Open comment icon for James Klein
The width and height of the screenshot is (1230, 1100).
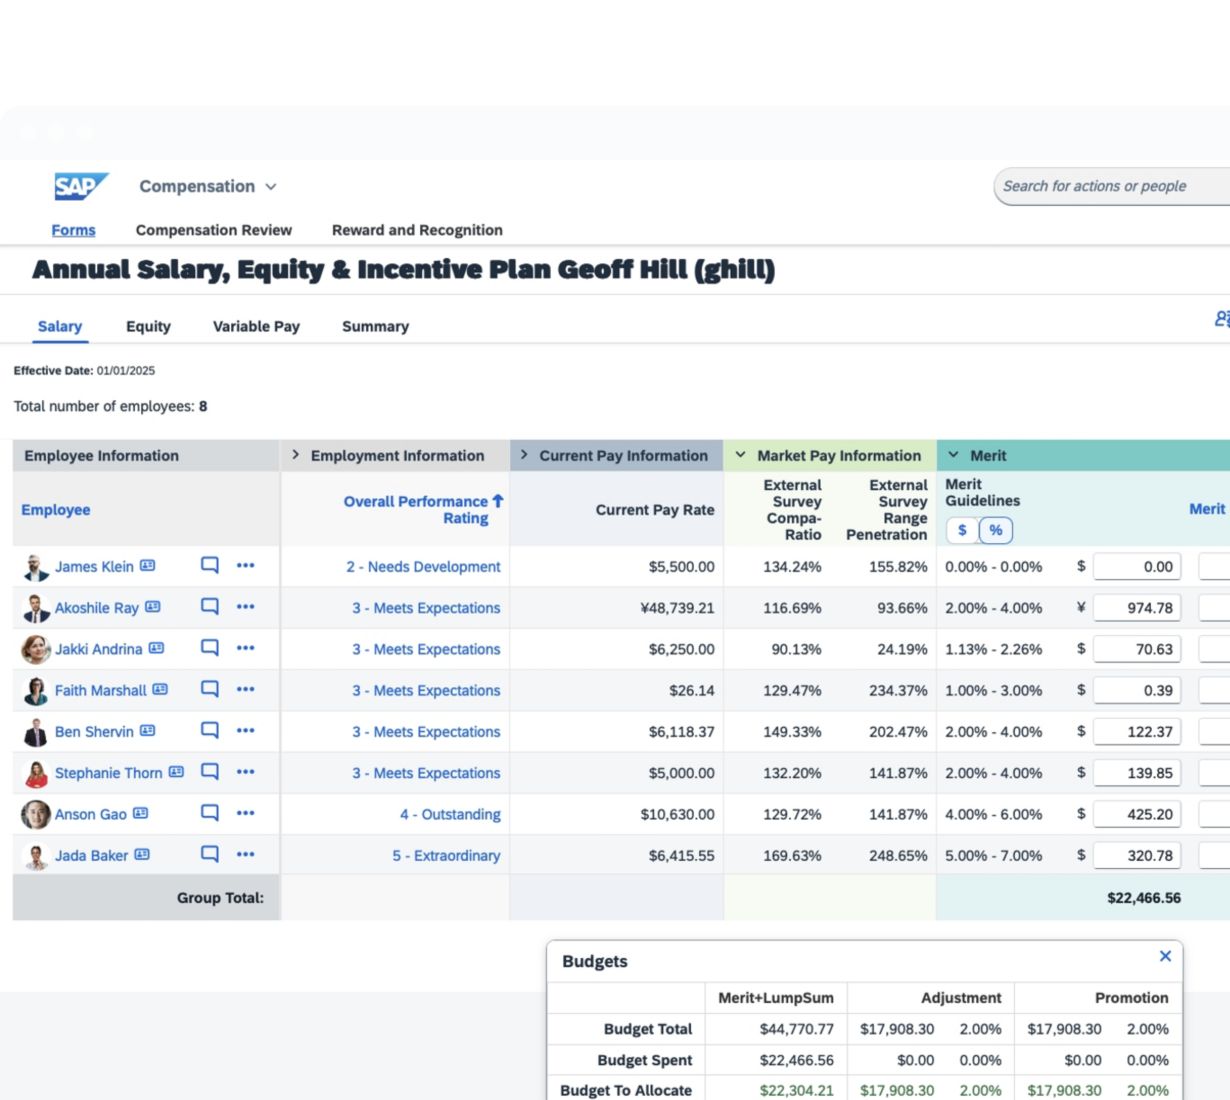pos(210,565)
